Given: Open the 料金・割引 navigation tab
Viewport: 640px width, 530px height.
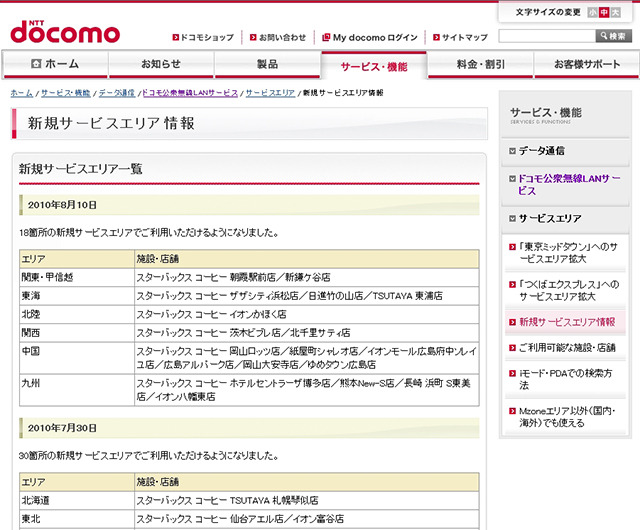Looking at the screenshot, I should pyautogui.click(x=480, y=64).
